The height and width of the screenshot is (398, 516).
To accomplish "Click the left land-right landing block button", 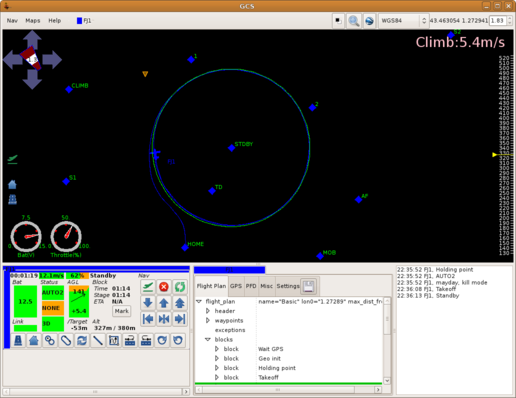I will pyautogui.click(x=130, y=340).
